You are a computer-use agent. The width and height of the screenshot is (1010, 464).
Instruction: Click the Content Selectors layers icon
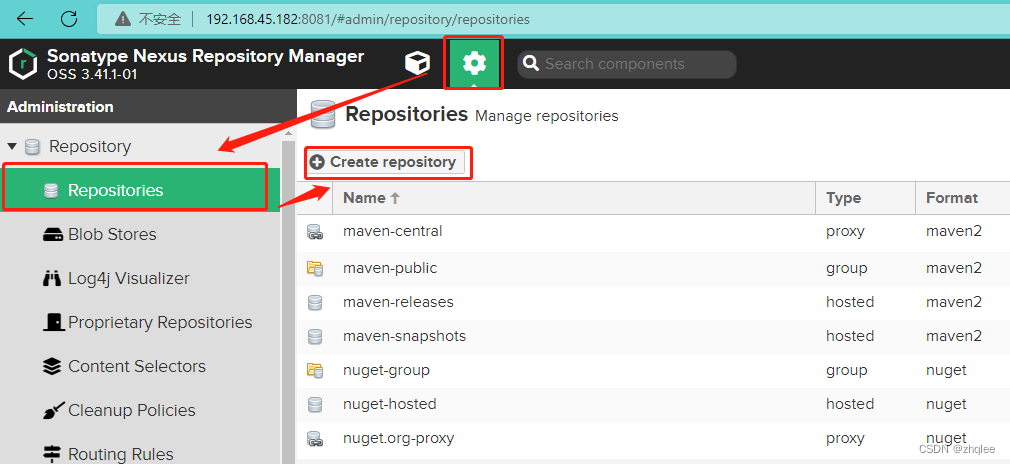tap(52, 366)
